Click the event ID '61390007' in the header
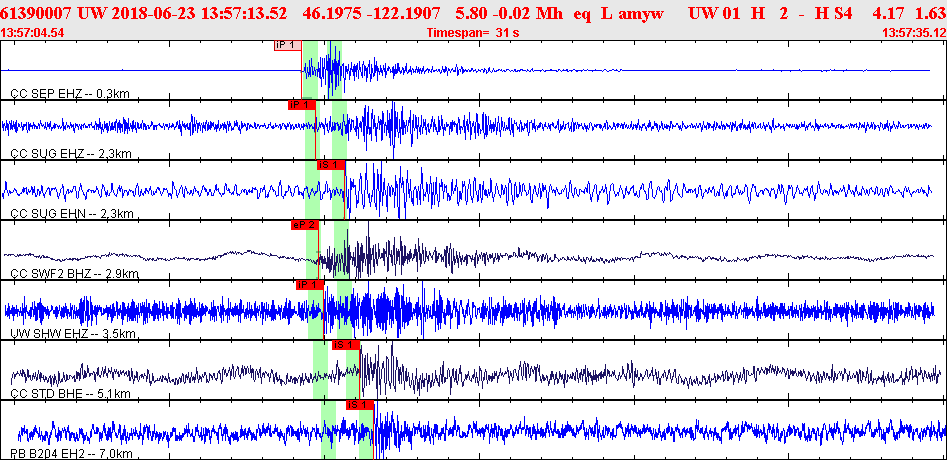The width and height of the screenshot is (947, 460). (37, 14)
